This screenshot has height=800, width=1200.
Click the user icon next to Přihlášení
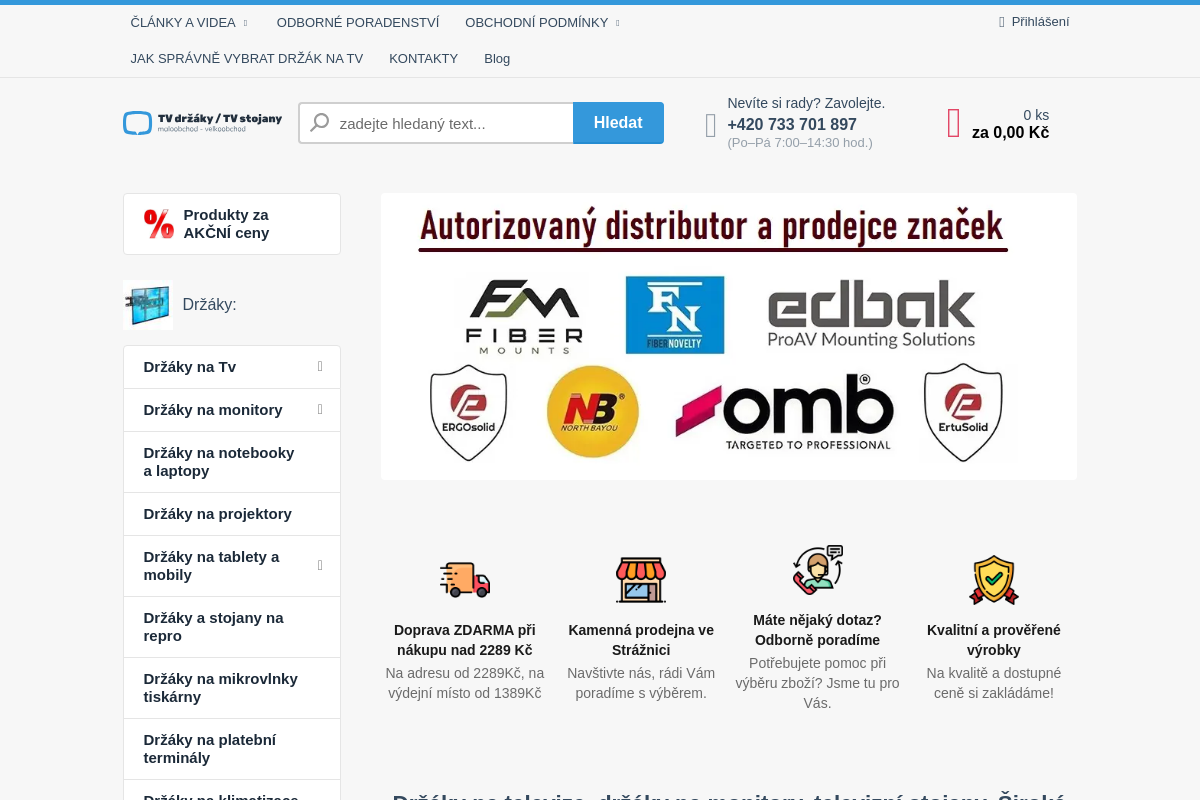point(1002,22)
